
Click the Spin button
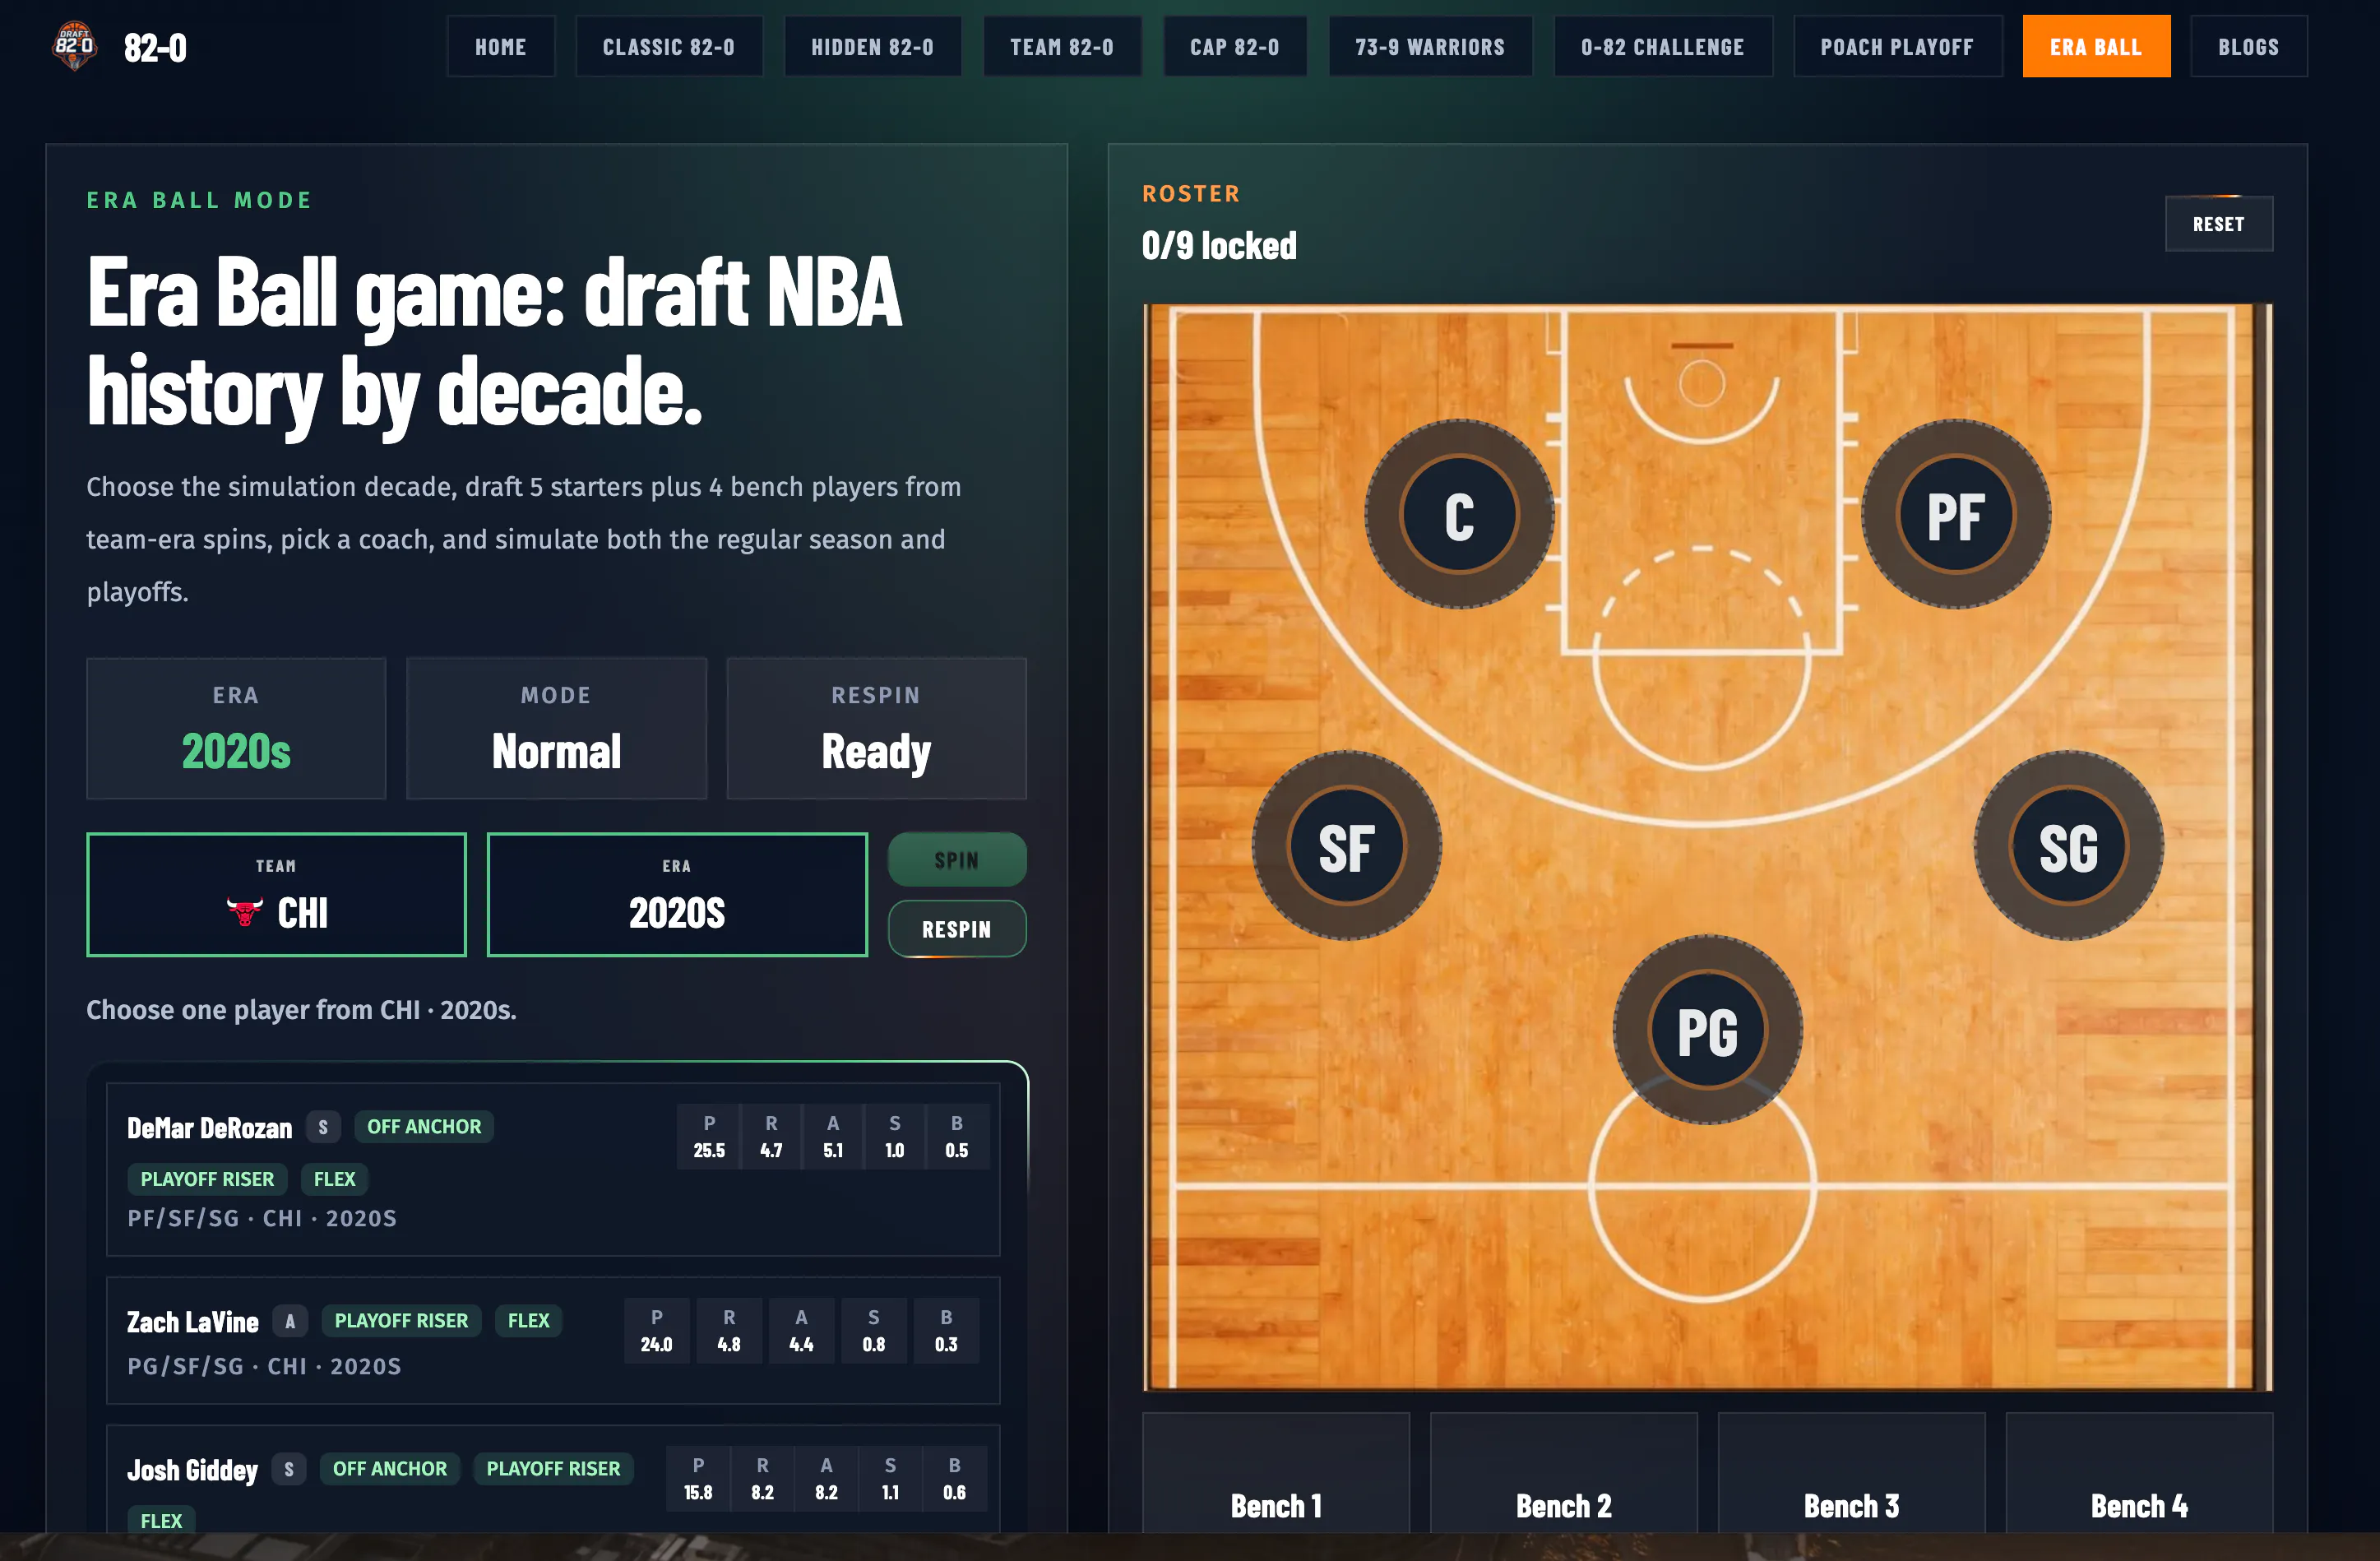click(x=957, y=860)
